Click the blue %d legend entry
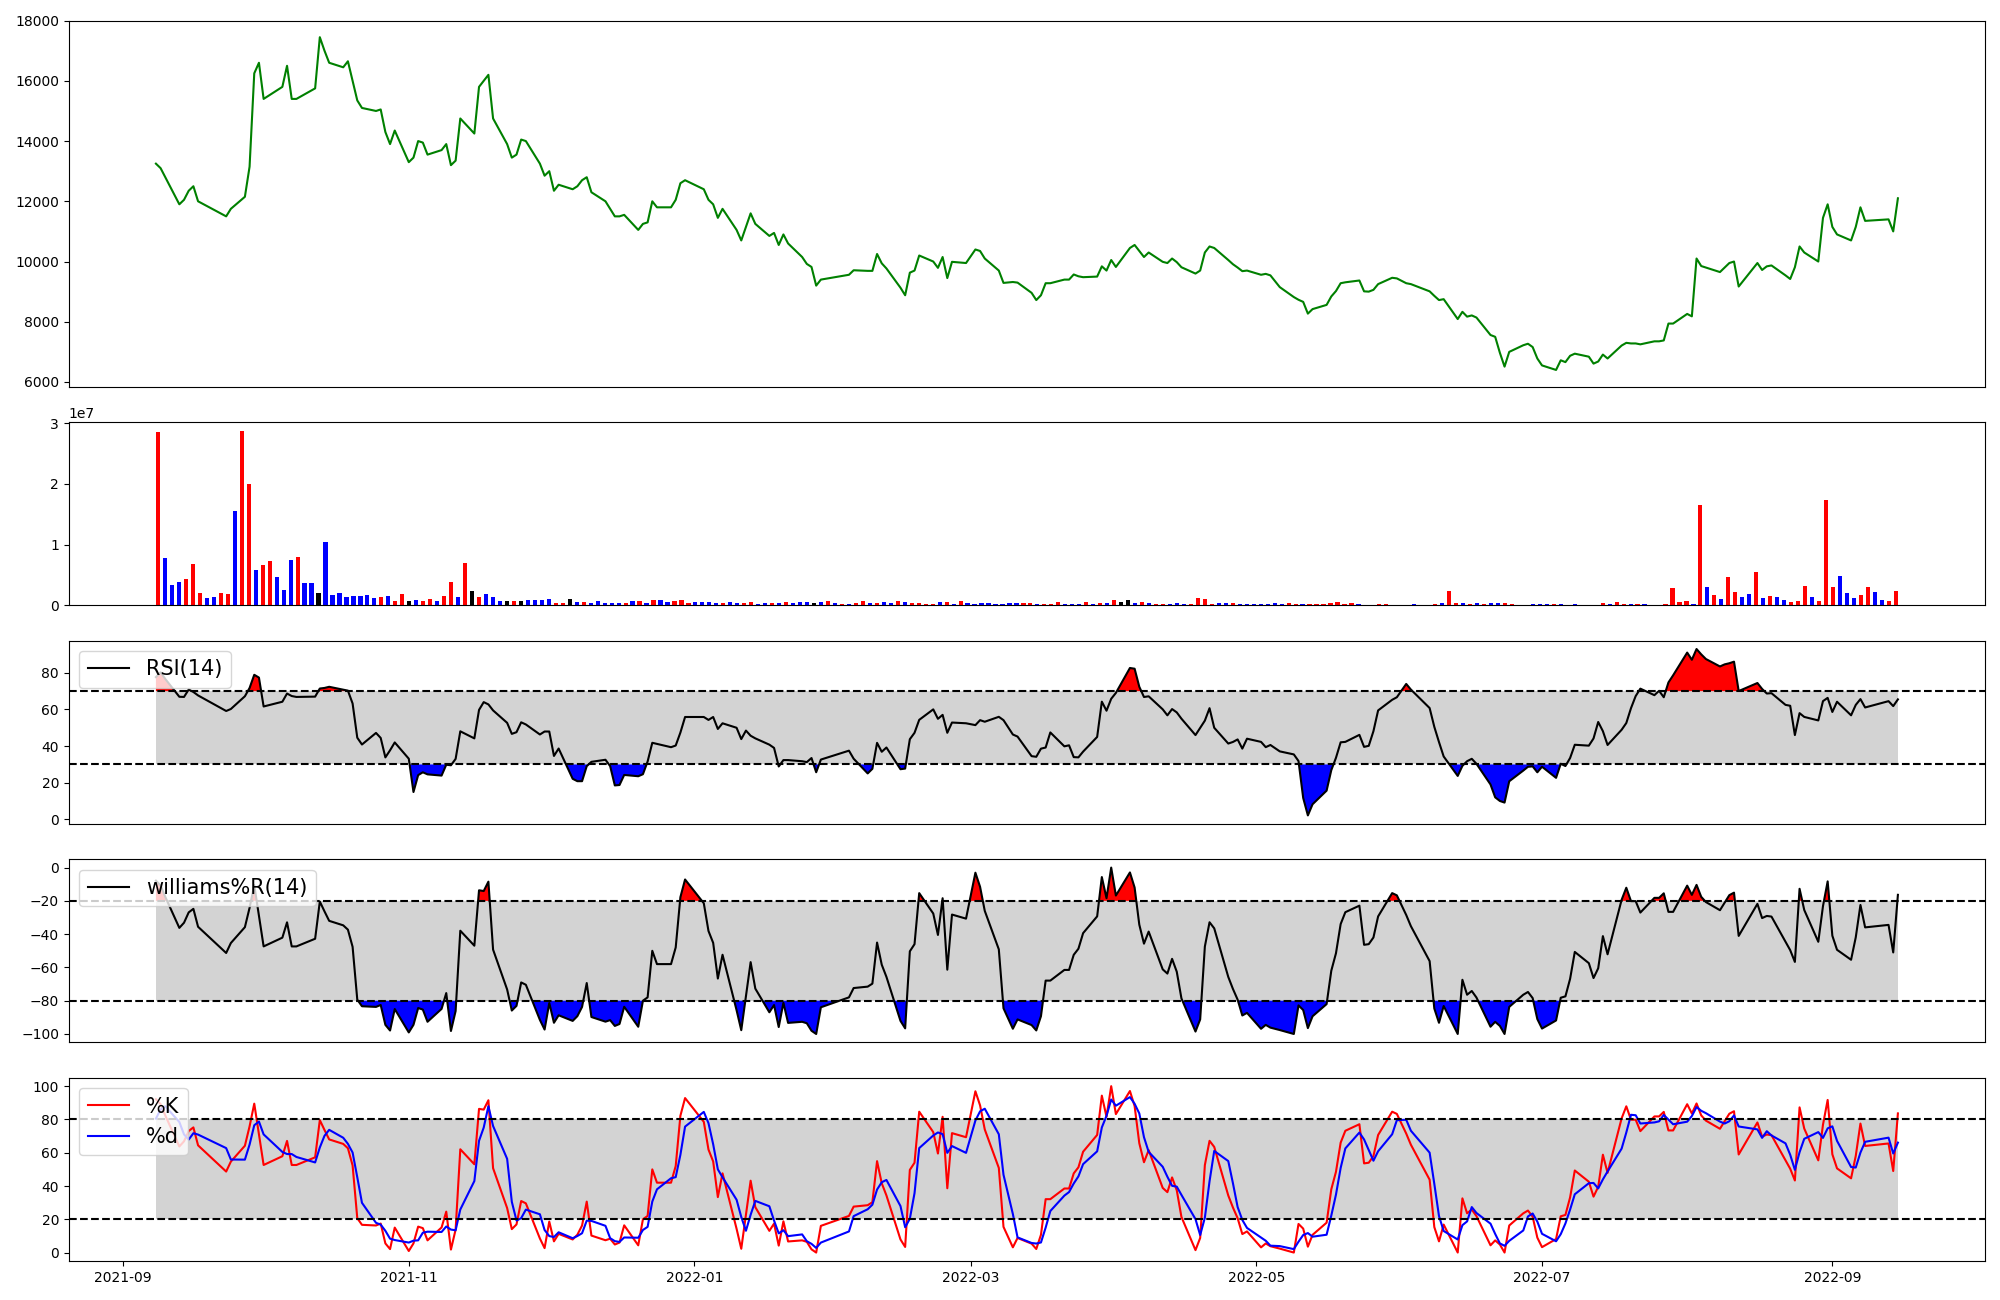The height and width of the screenshot is (1300, 2000). coord(161,1136)
